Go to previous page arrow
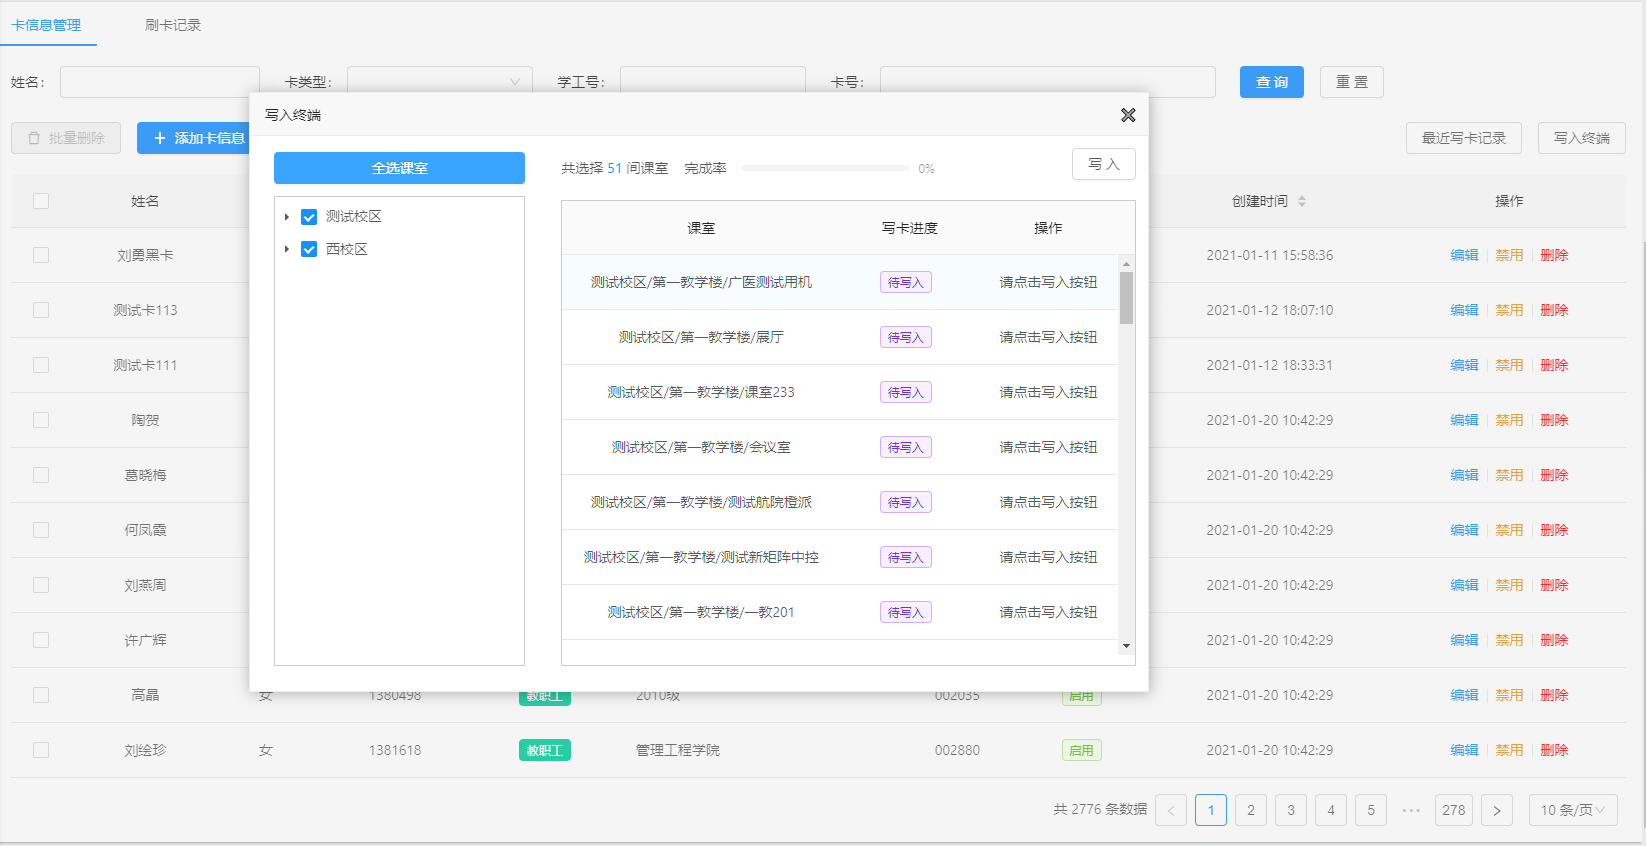This screenshot has width=1646, height=846. (x=1171, y=810)
